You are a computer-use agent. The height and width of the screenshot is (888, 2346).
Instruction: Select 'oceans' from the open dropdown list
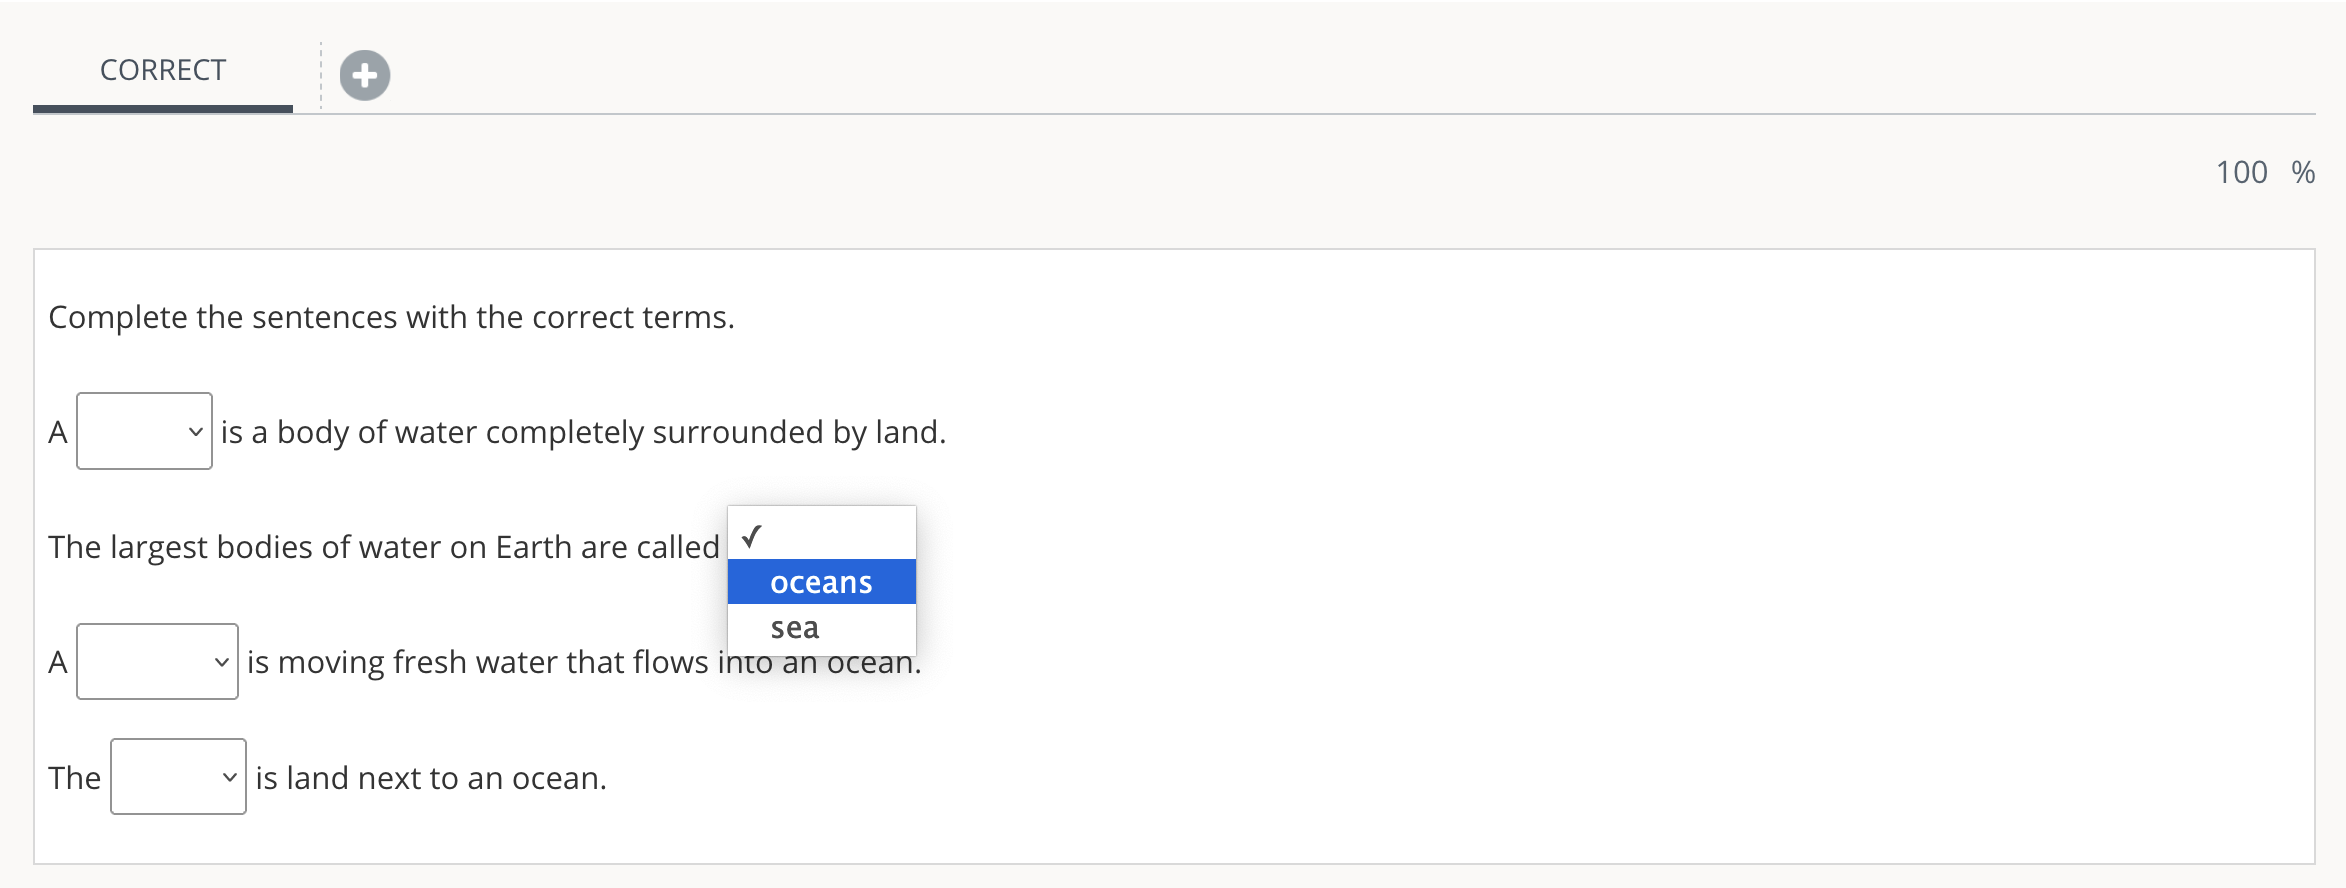(x=822, y=582)
